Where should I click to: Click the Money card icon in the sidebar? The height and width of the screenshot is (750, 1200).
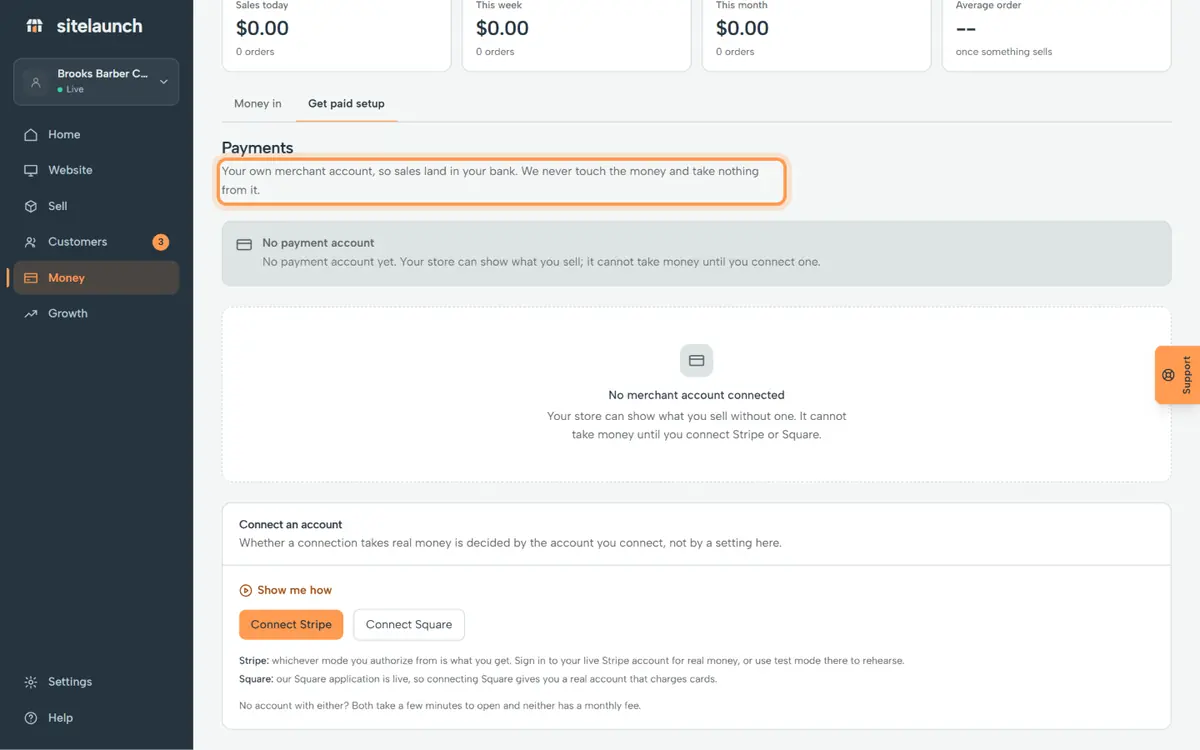tap(31, 278)
